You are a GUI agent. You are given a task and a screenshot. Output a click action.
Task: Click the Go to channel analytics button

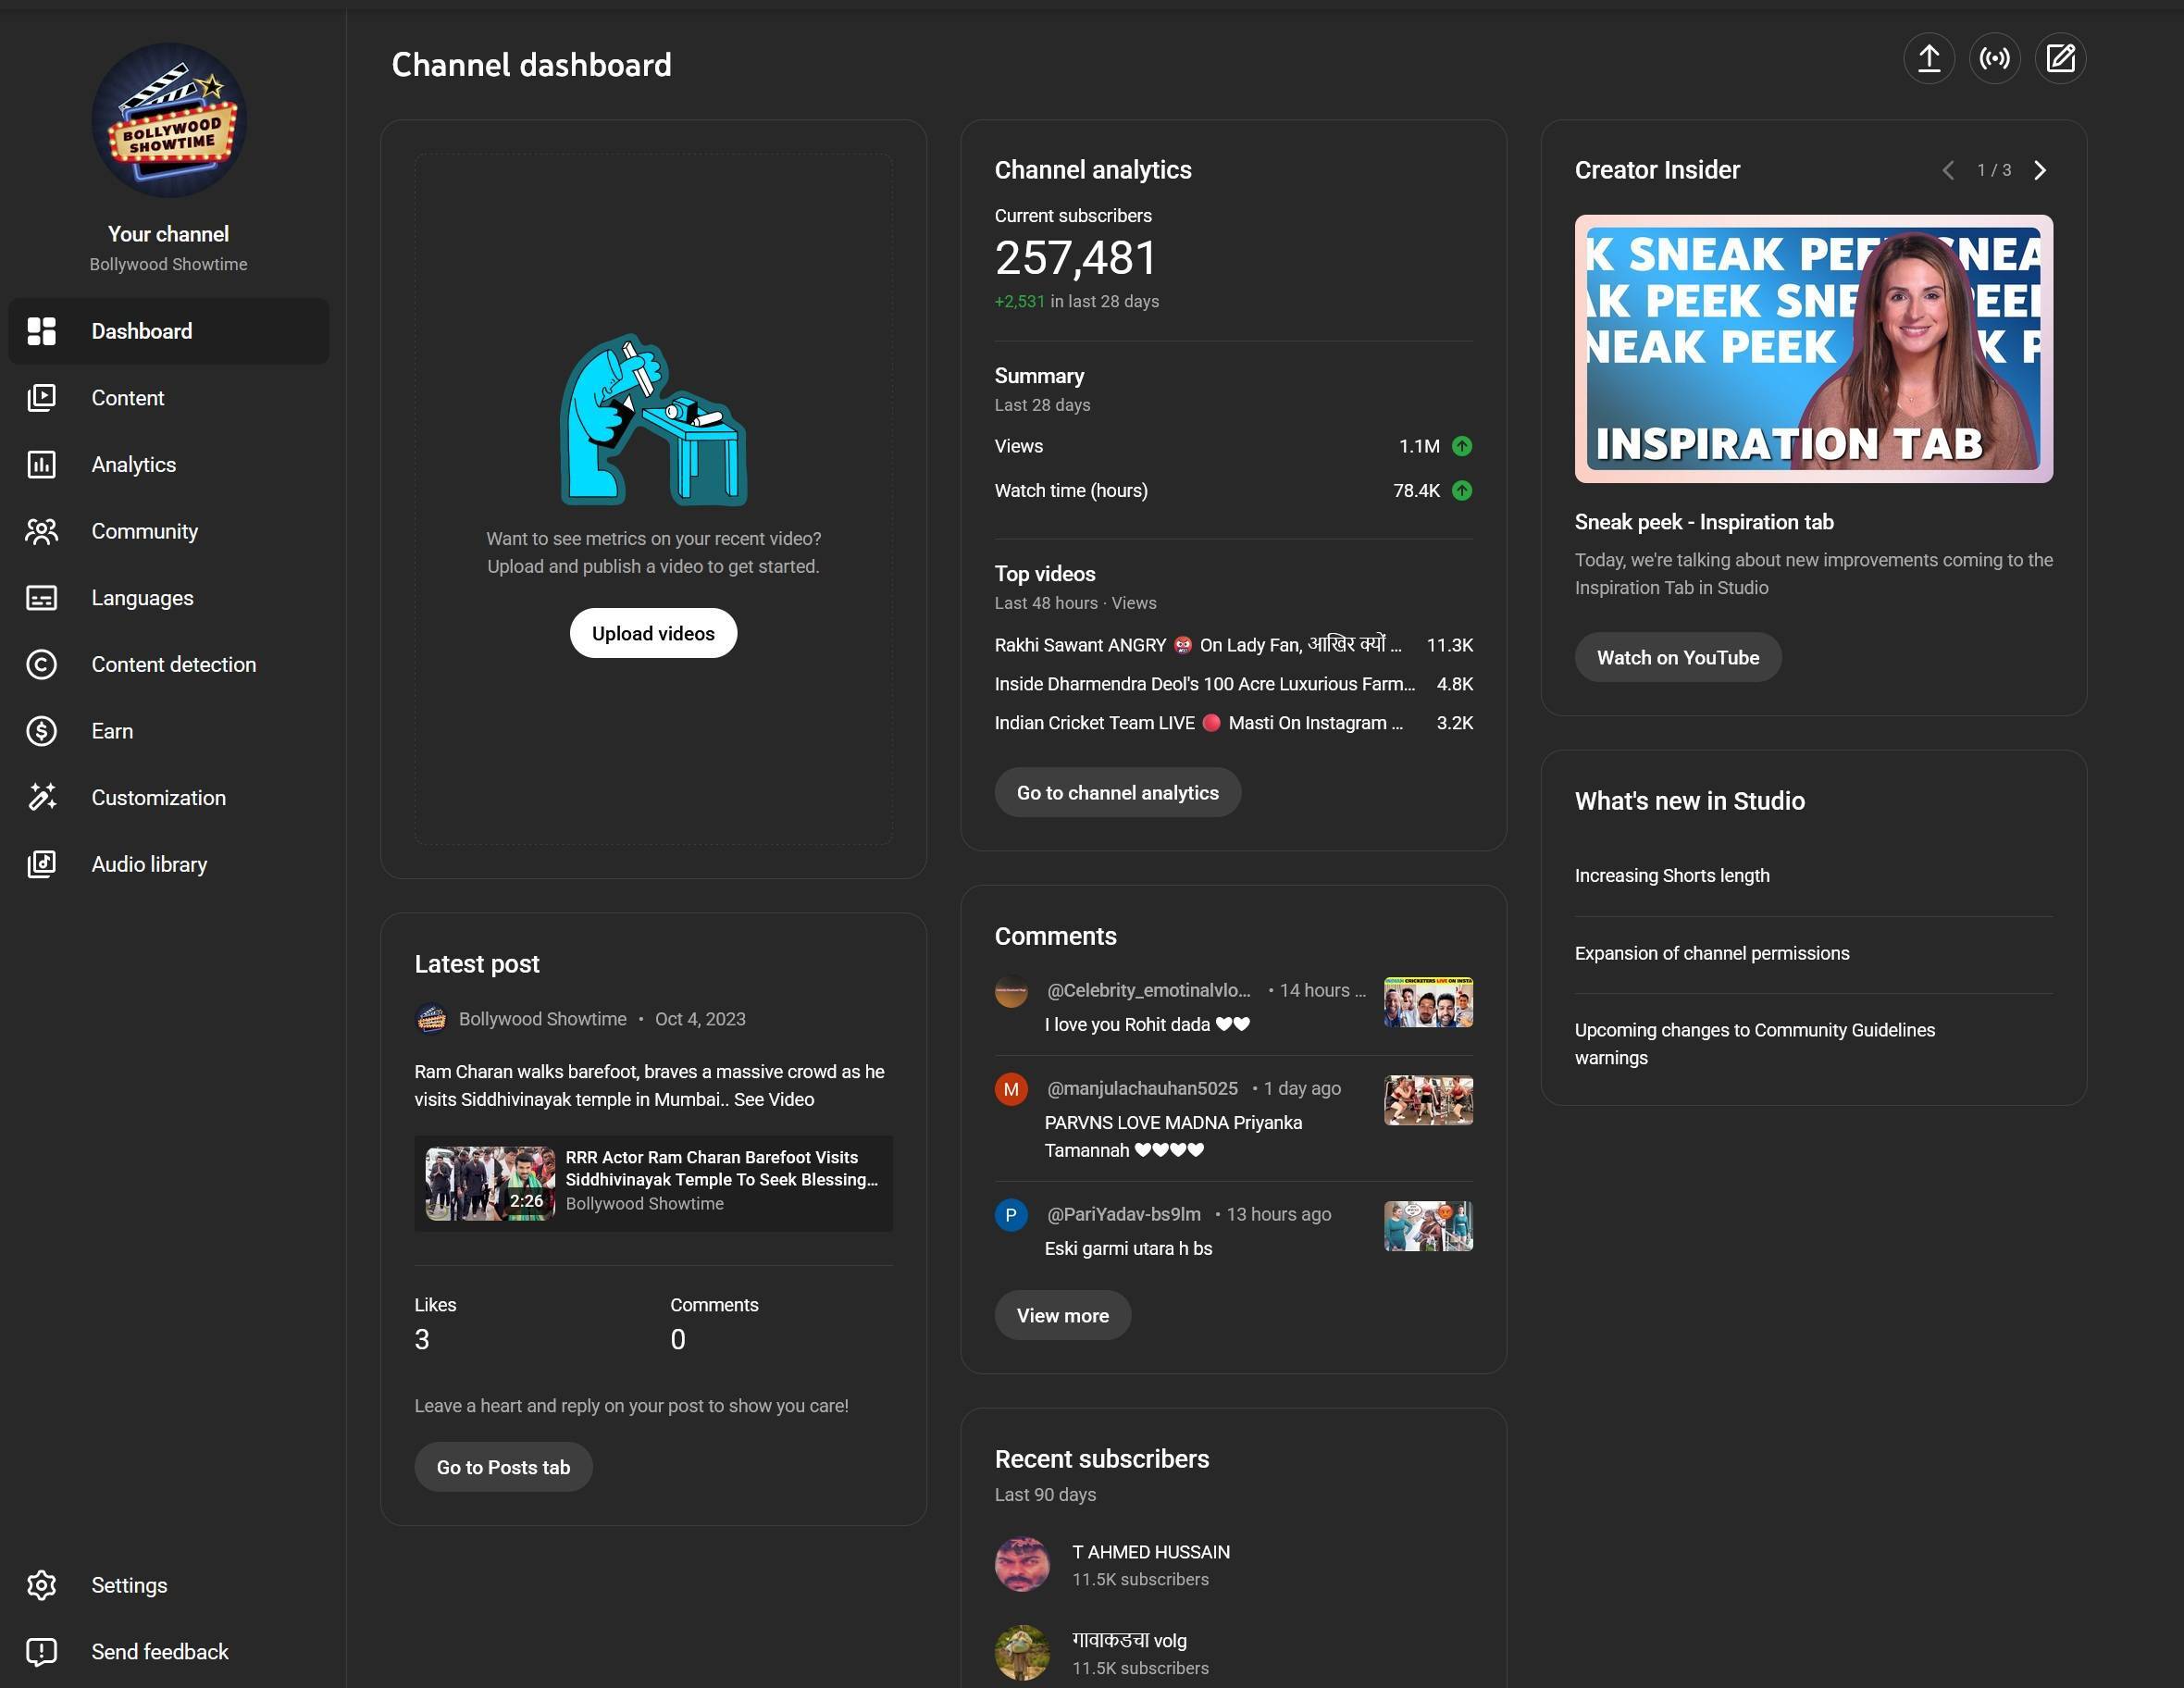click(x=1117, y=792)
